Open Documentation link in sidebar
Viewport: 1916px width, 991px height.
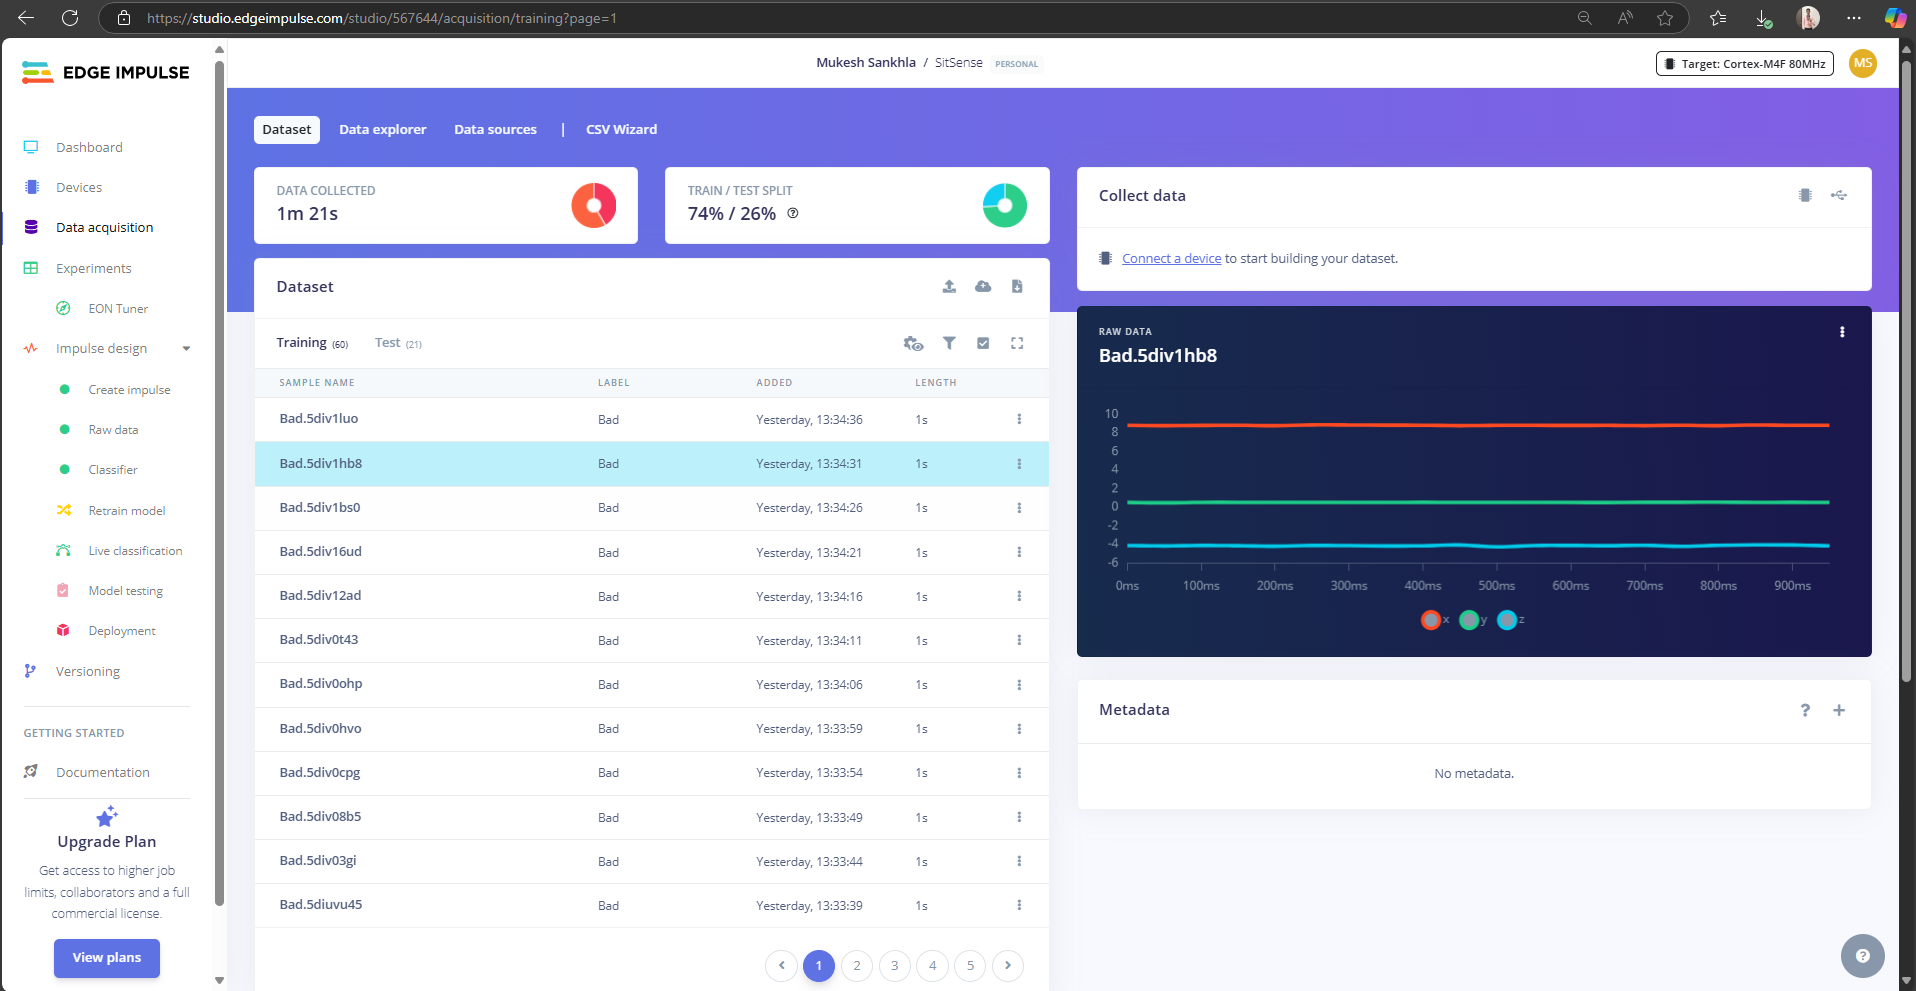click(102, 772)
